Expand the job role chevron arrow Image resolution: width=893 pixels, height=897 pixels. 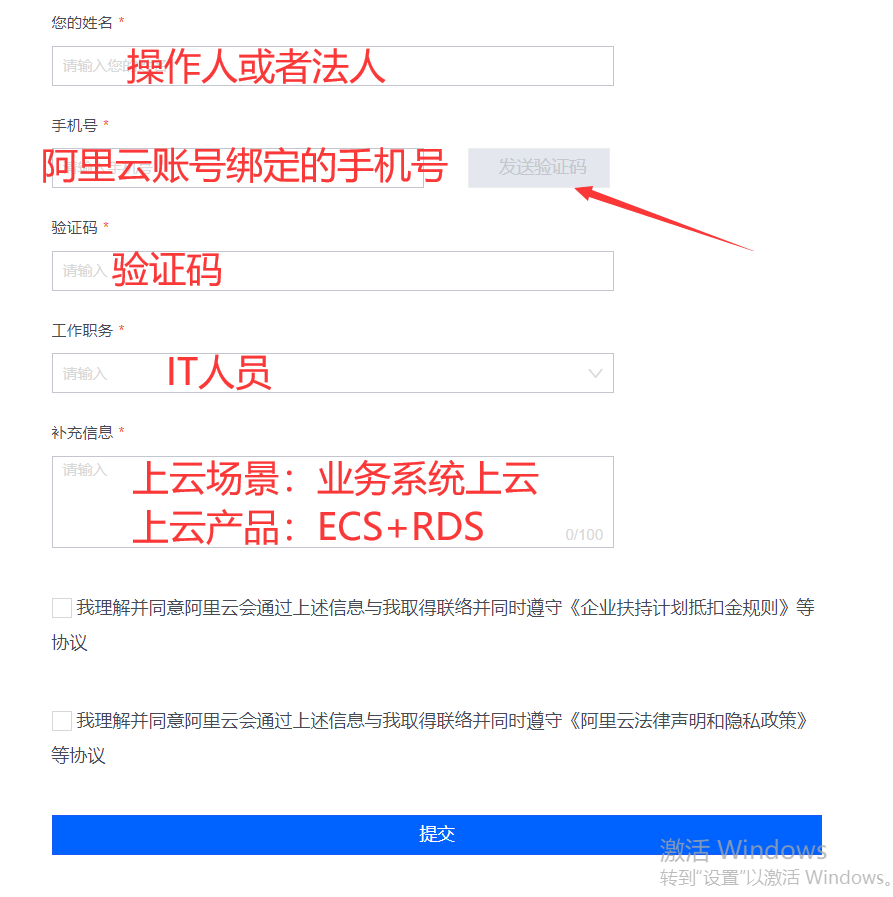click(x=596, y=374)
